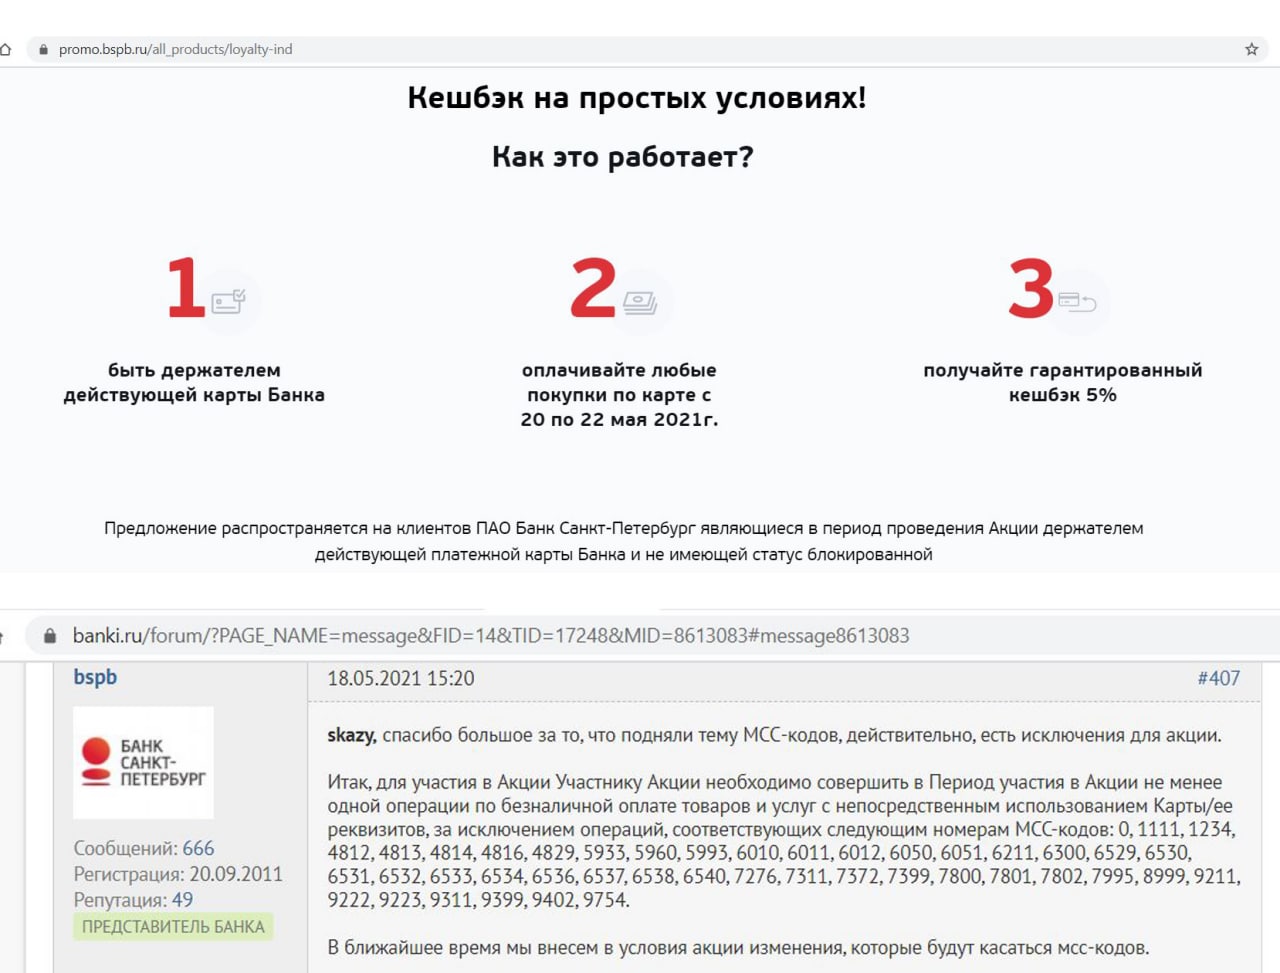Click the cashback card icon beside step 3
The image size is (1280, 973).
pos(1077,301)
